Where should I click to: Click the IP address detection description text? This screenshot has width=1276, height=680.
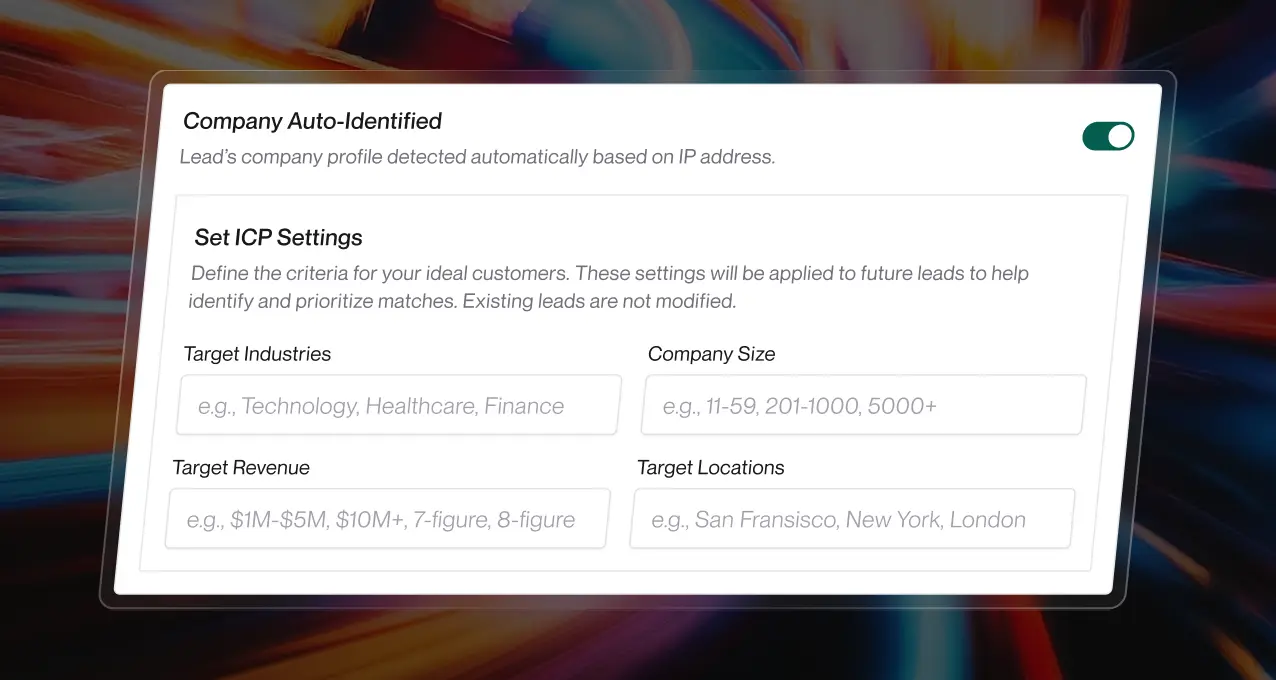(477, 157)
